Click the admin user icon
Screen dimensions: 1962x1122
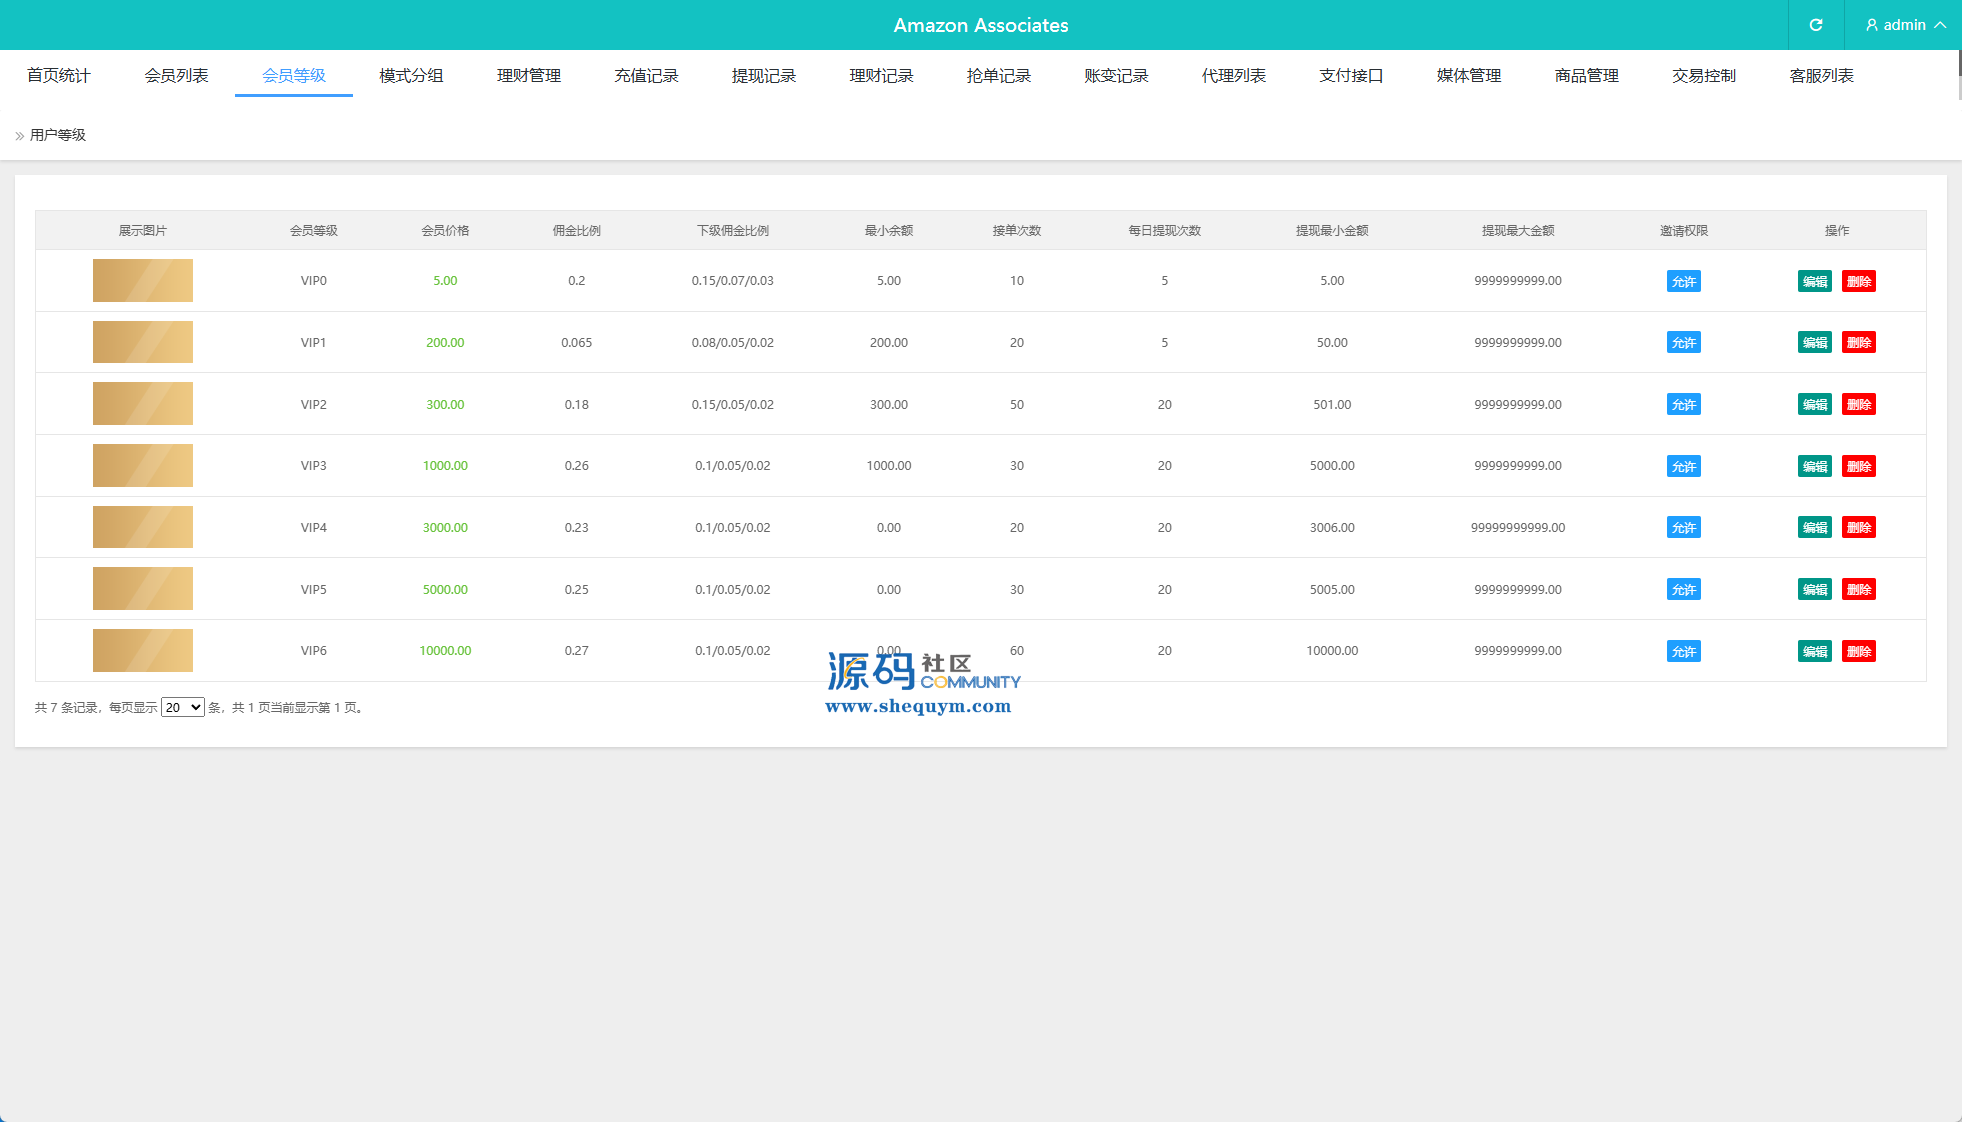pos(1871,25)
